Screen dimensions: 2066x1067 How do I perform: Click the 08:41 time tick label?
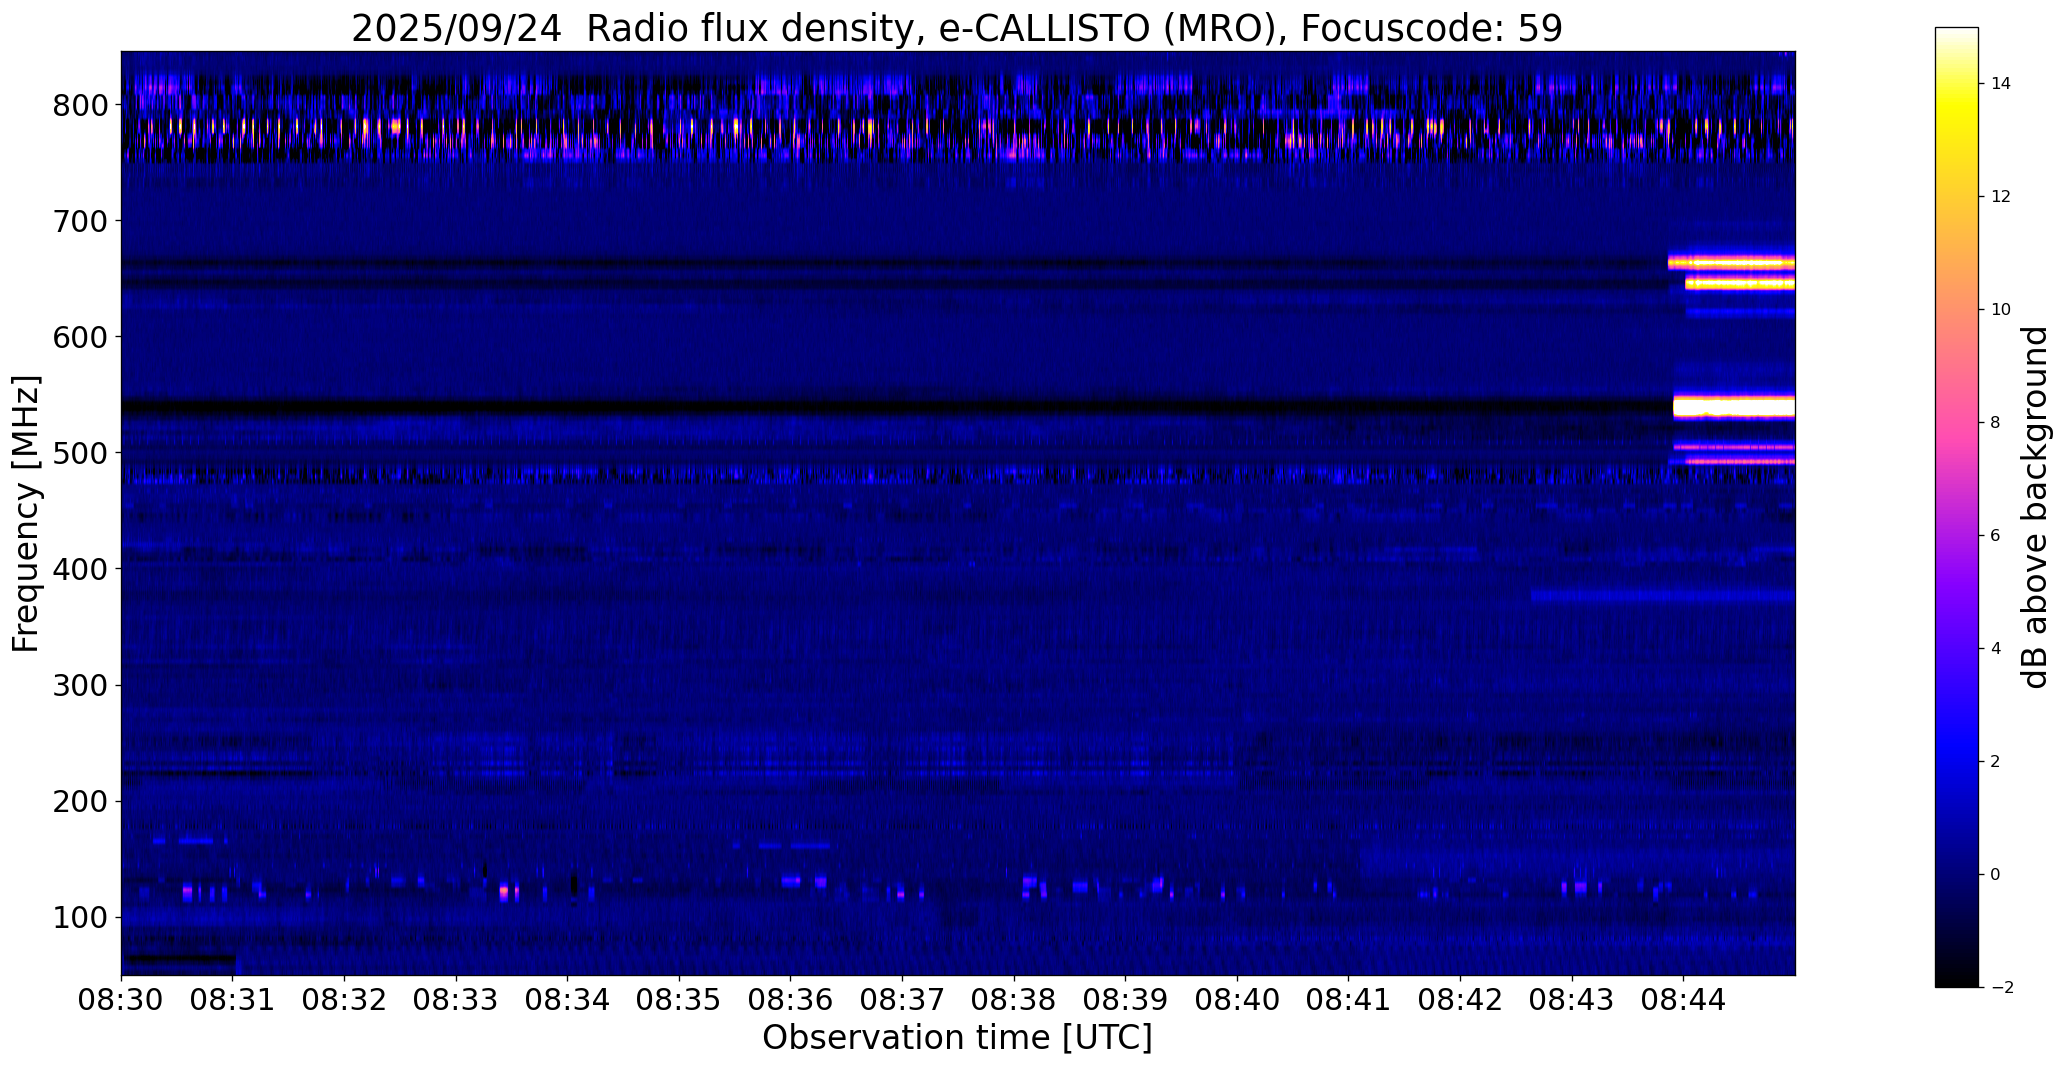1349,1001
